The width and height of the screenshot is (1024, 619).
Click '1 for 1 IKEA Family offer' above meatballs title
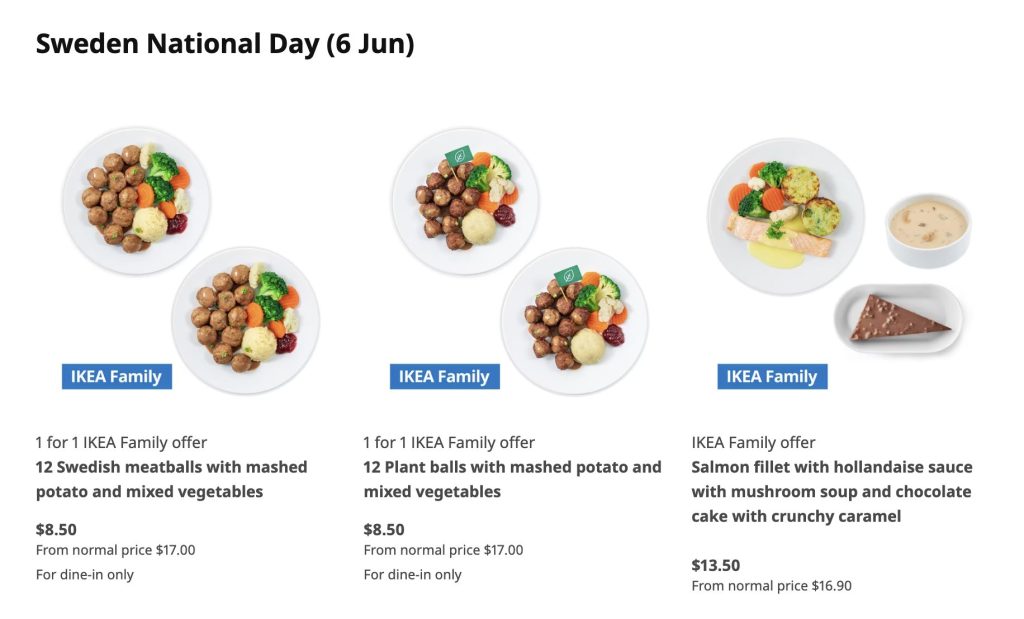tap(121, 442)
